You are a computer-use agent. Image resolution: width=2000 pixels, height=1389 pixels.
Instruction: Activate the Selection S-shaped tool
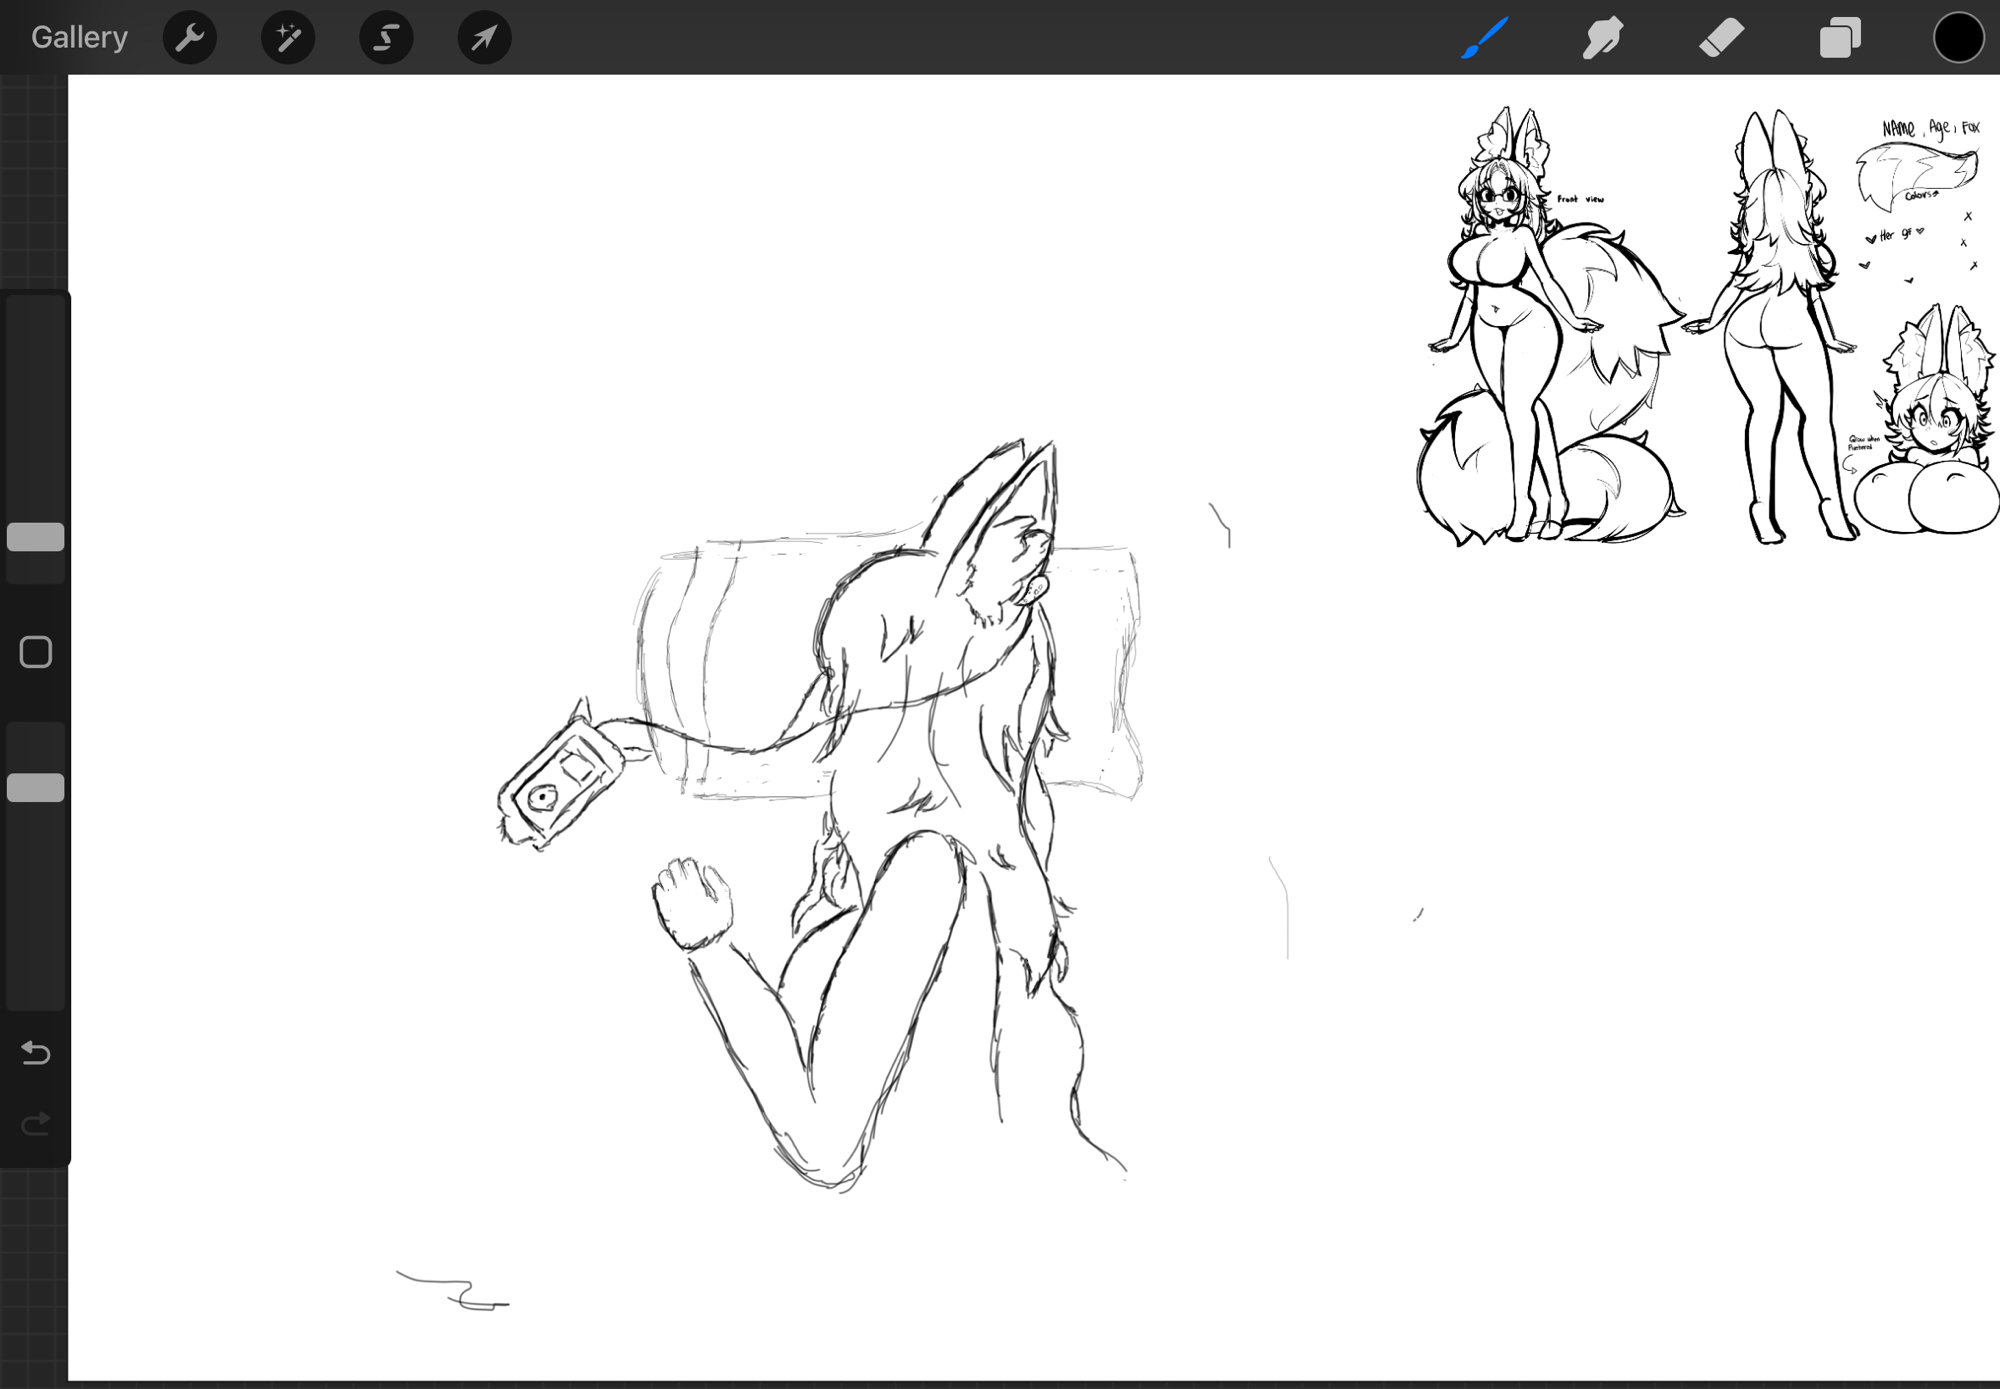(386, 38)
